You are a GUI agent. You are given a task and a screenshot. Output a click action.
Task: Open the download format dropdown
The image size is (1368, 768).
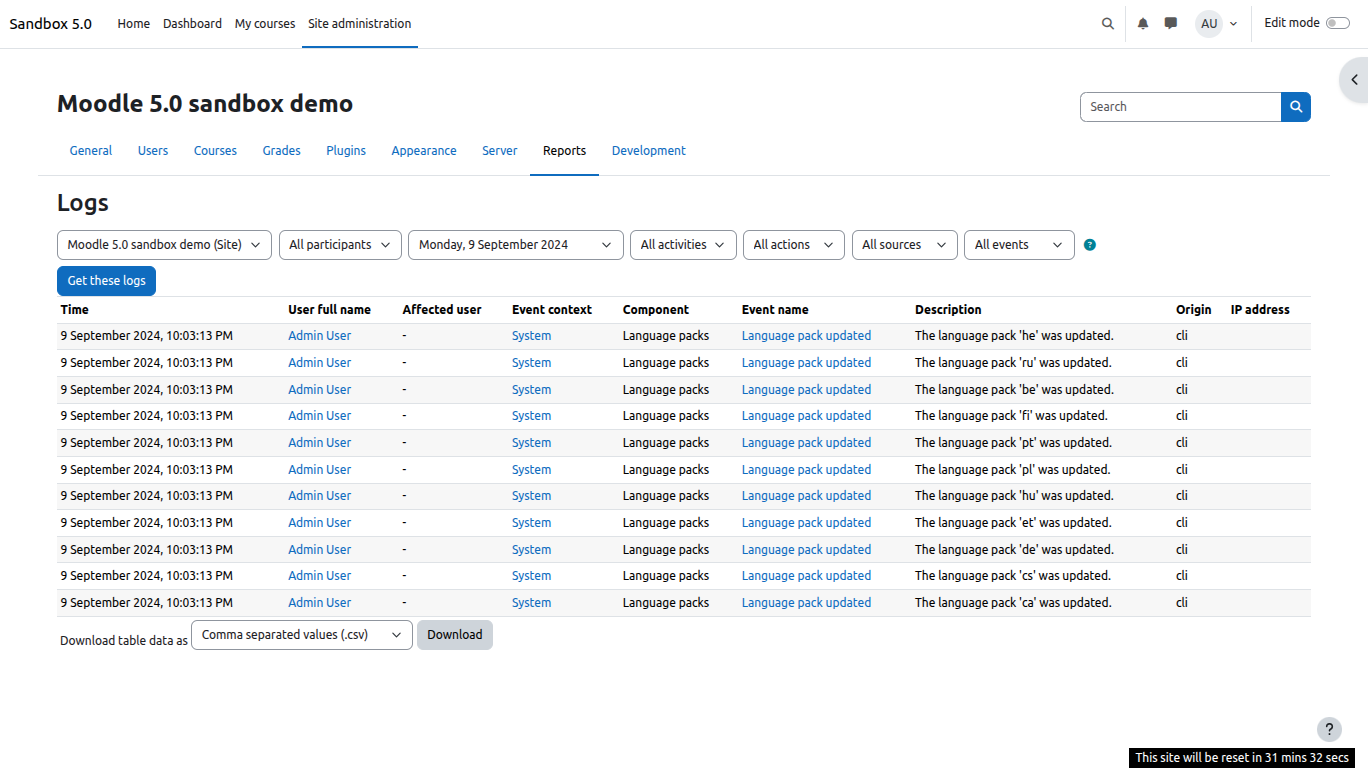pos(301,634)
